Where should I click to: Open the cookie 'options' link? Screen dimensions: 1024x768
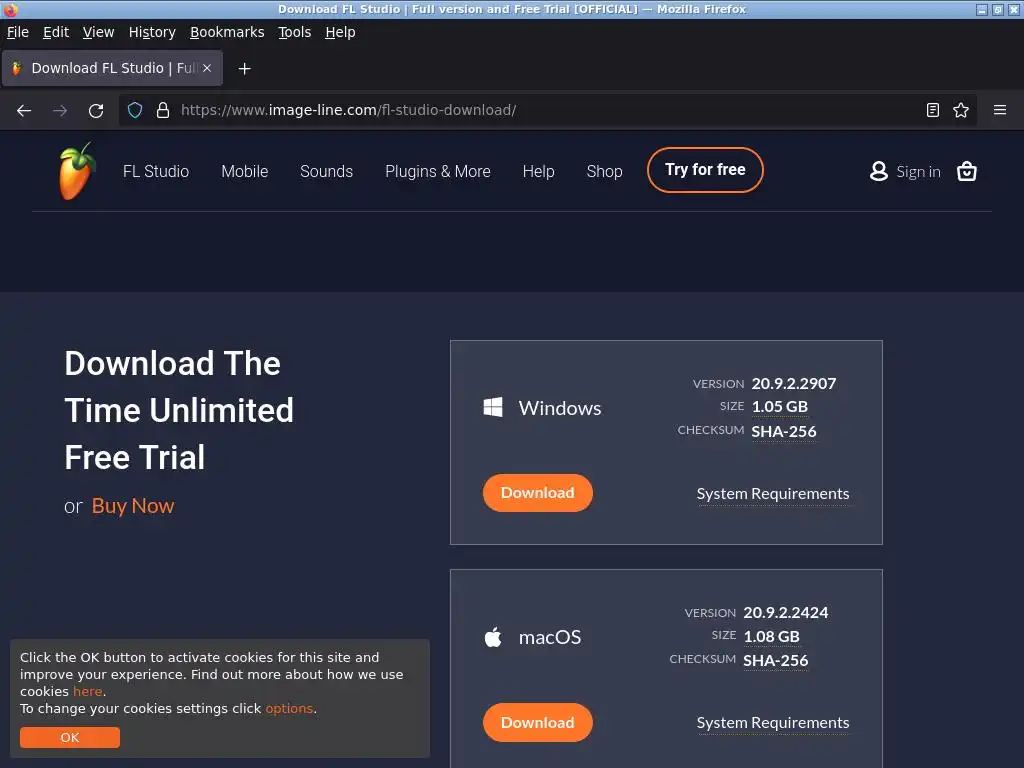(x=289, y=708)
